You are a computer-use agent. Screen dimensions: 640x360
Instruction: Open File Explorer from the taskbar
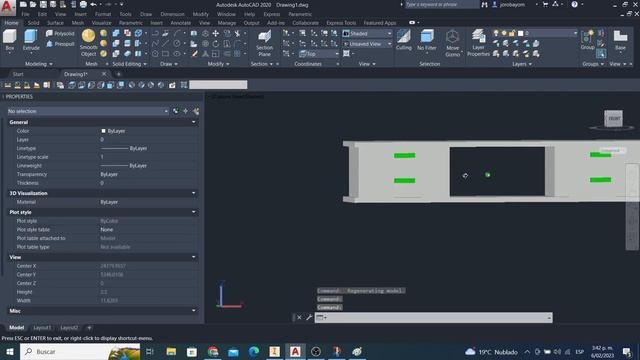click(x=171, y=351)
